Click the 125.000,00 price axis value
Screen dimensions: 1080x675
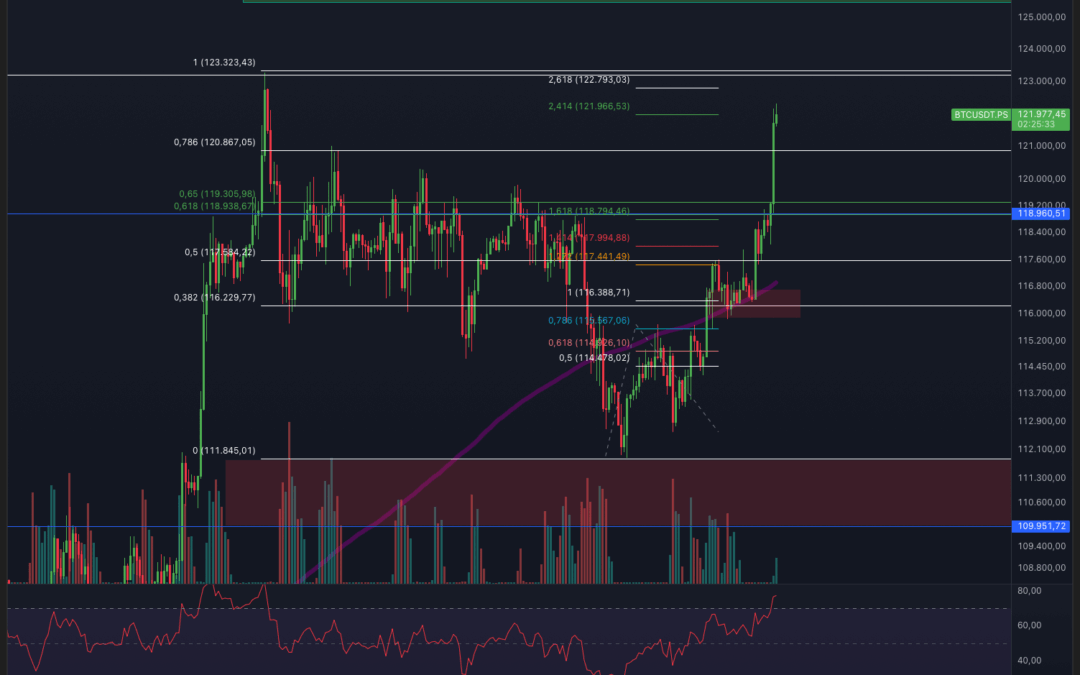point(1041,17)
